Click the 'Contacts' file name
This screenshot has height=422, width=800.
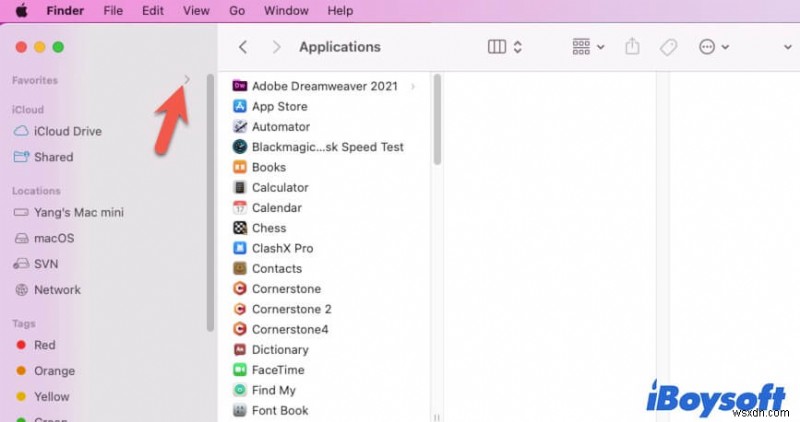pyautogui.click(x=277, y=268)
